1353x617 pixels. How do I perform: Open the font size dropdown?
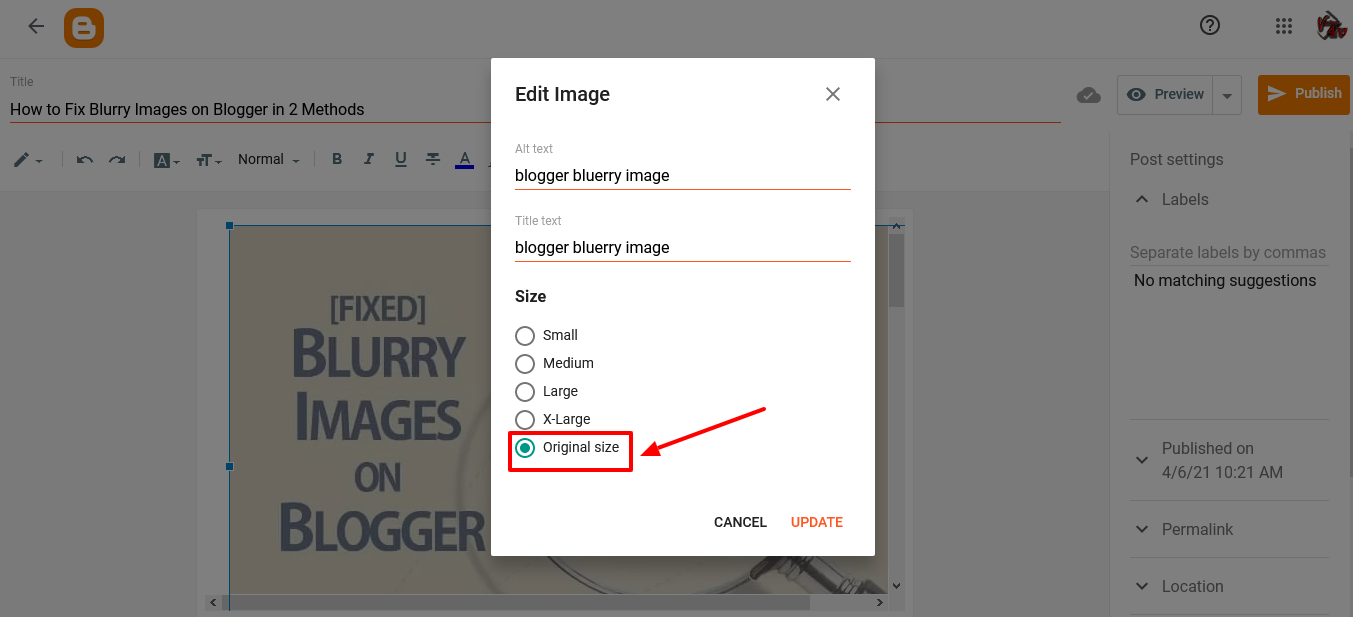tap(209, 160)
